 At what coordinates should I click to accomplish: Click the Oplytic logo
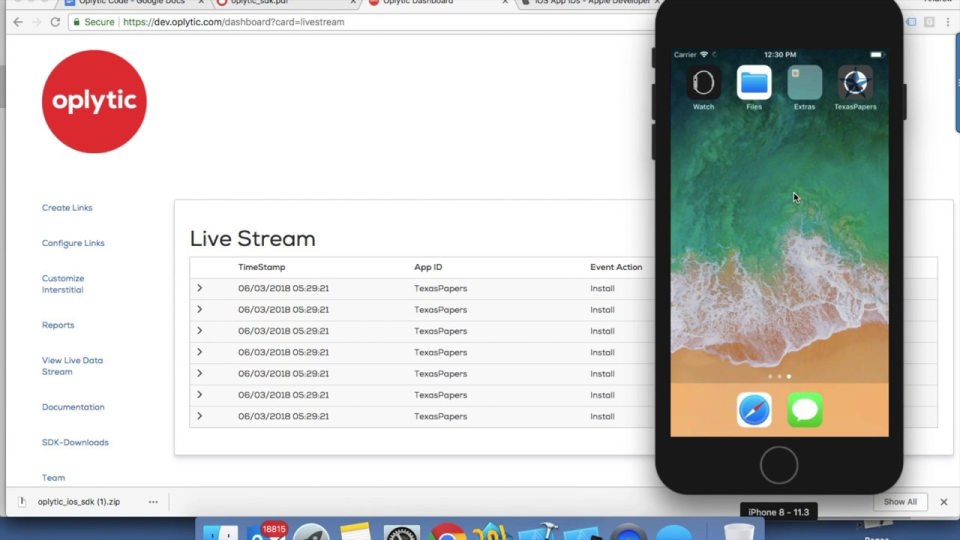pos(94,102)
